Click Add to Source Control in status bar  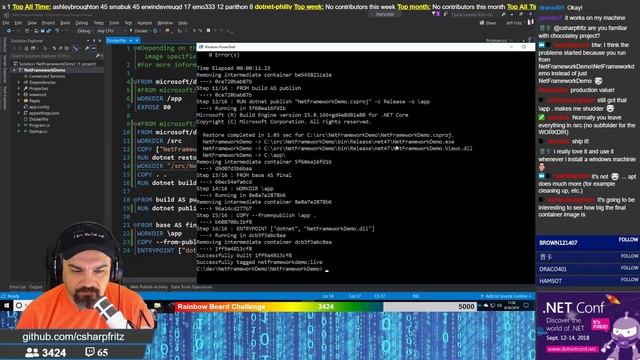(507, 296)
